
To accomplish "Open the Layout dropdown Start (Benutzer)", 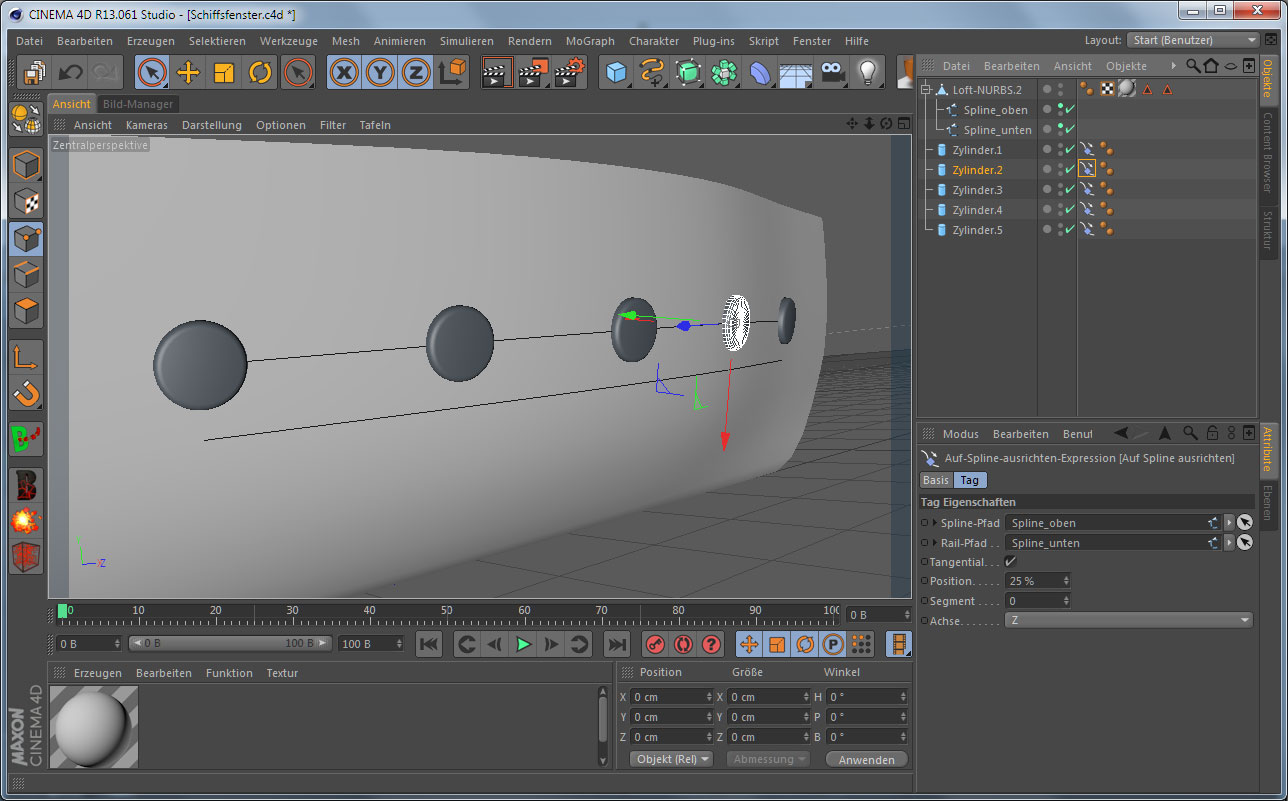I will (1193, 40).
